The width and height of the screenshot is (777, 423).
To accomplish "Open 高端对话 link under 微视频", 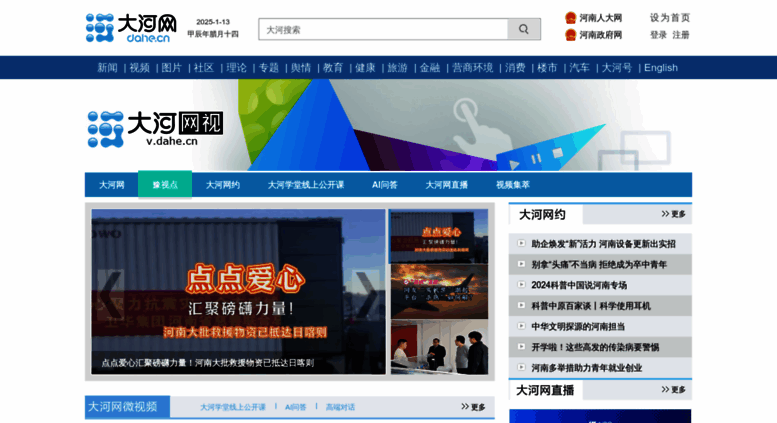I will click(340, 407).
